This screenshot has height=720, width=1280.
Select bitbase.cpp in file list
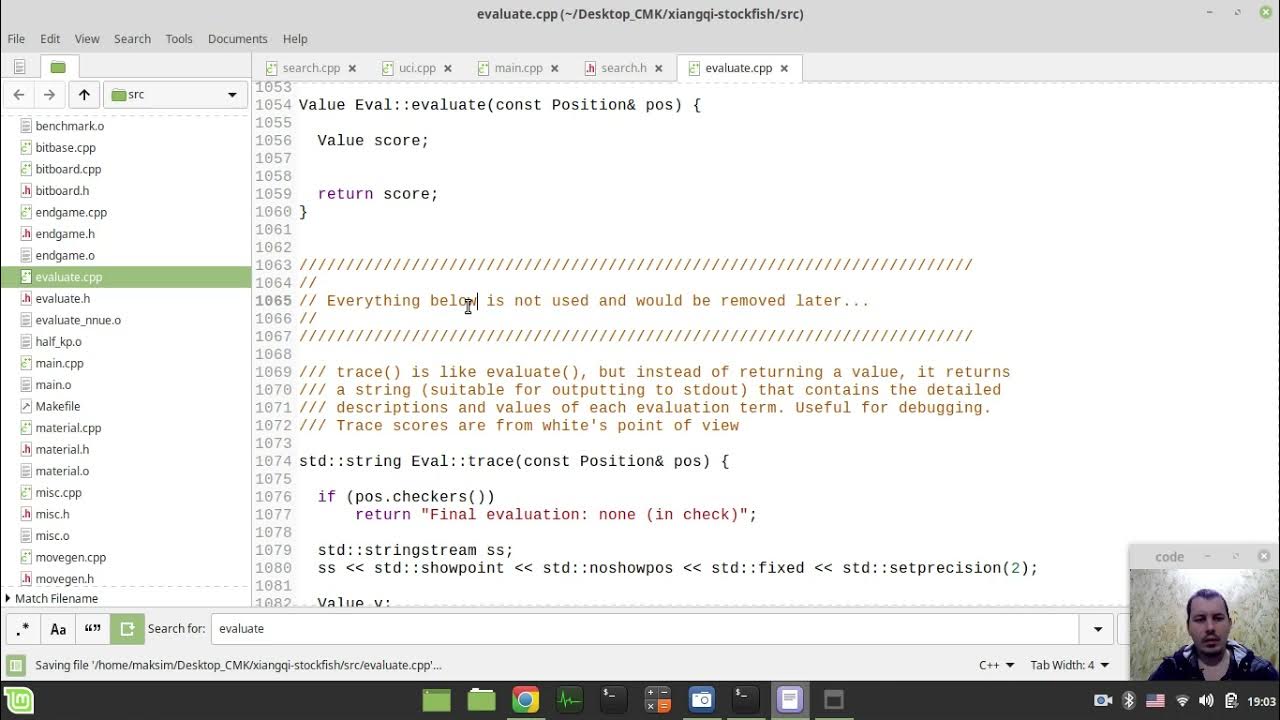65,147
